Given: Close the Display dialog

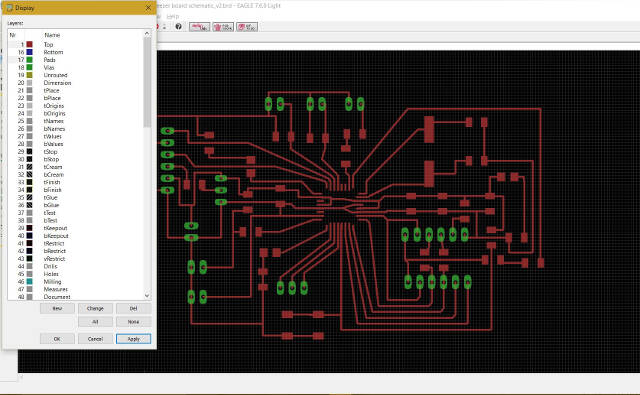Looking at the screenshot, I should (148, 8).
